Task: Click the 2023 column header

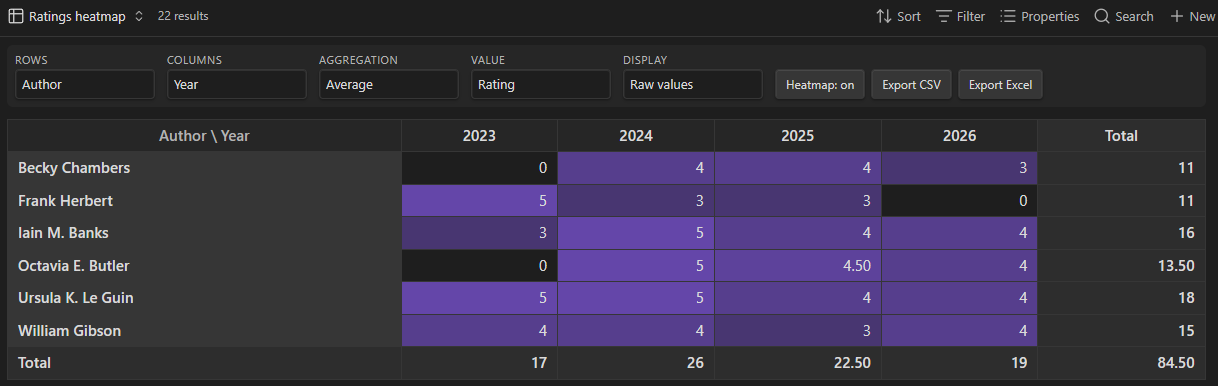Action: (x=480, y=136)
